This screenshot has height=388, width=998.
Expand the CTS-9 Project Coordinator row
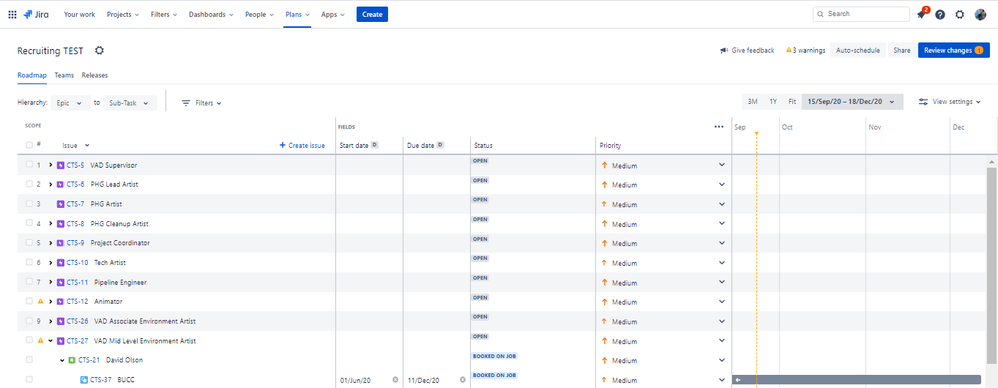click(x=50, y=243)
